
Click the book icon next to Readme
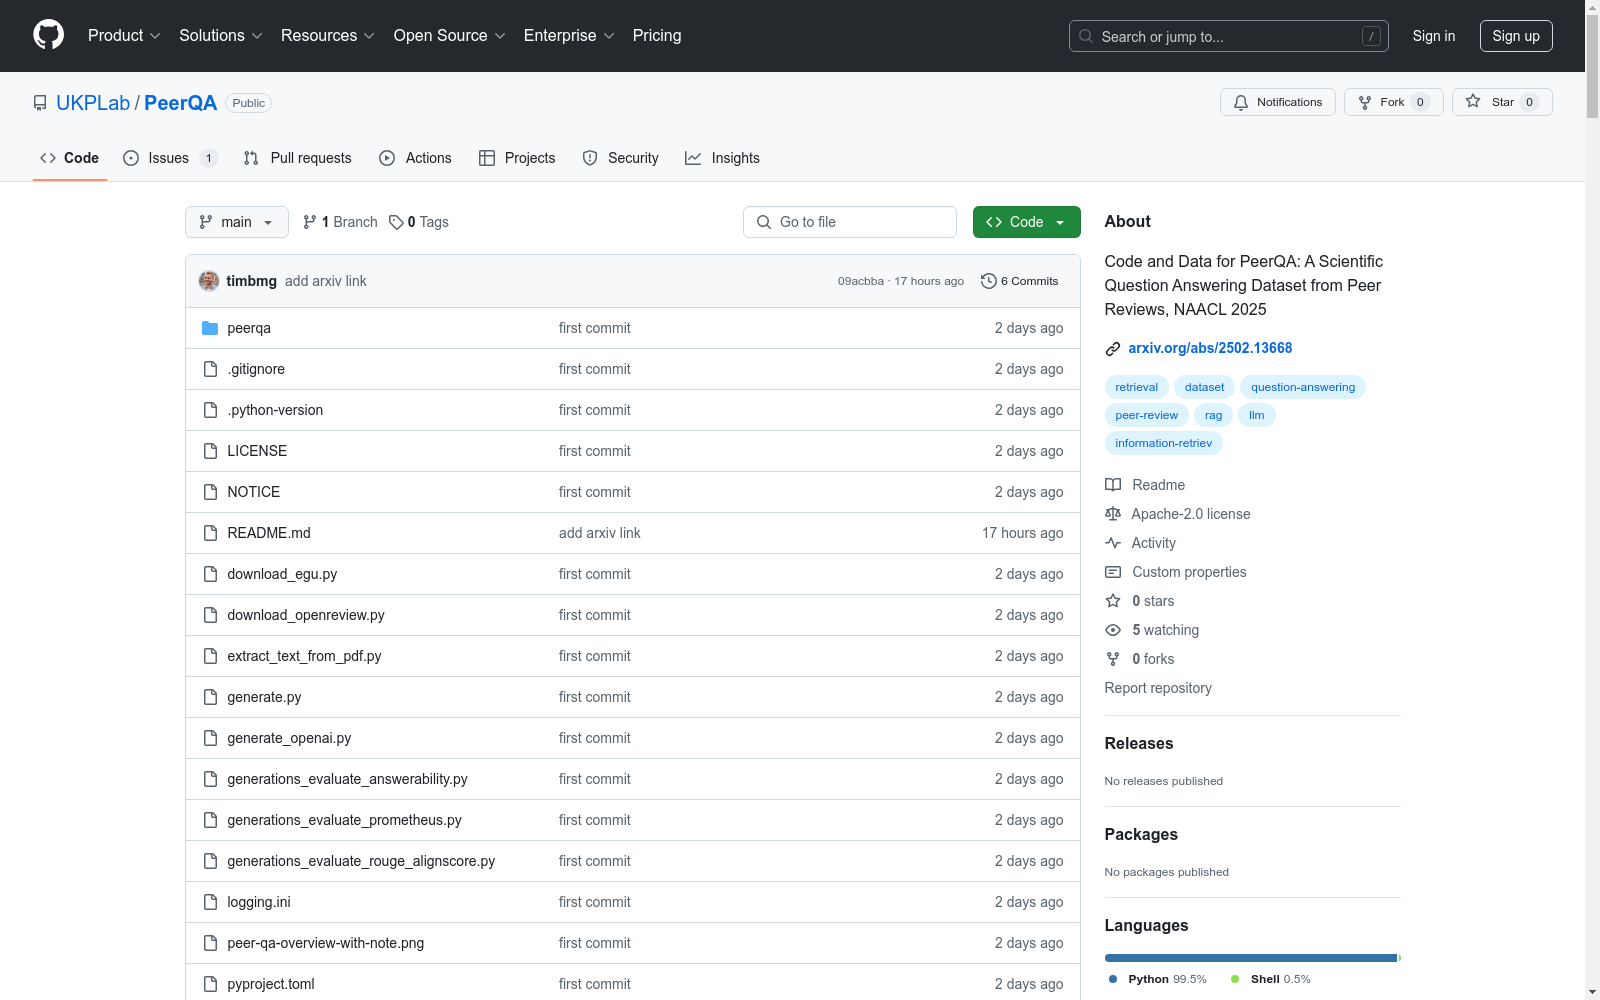(1113, 485)
